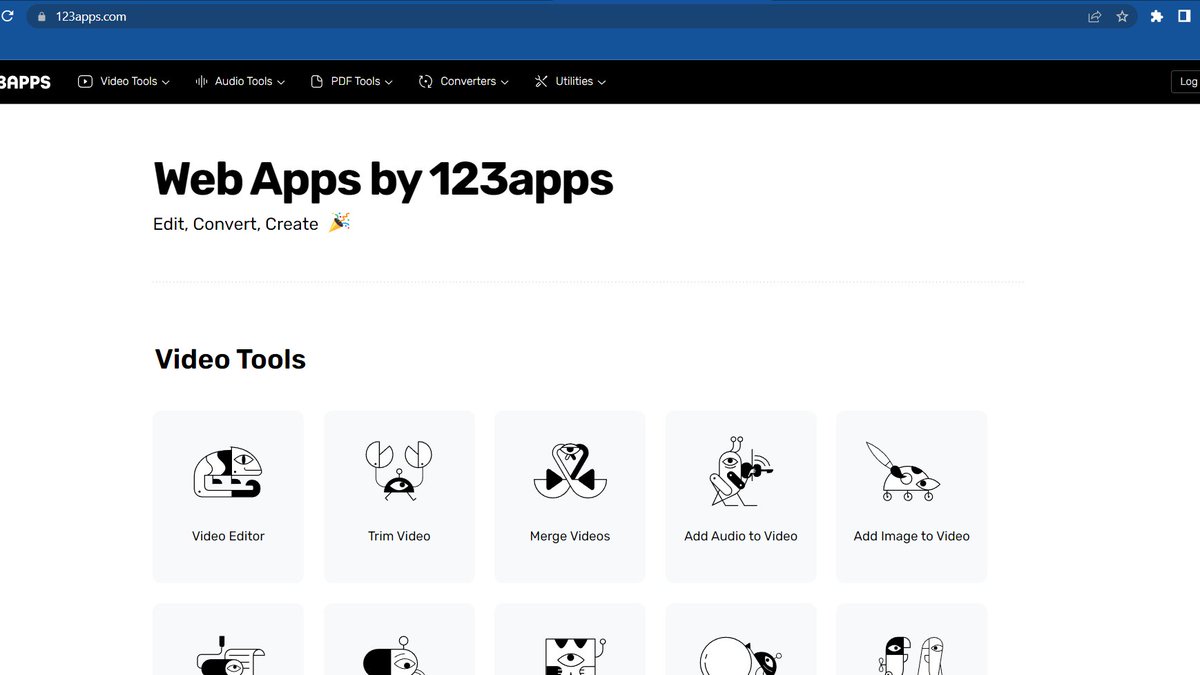Click the Add Image to Video ladybug icon
1200x675 pixels.
[903, 471]
